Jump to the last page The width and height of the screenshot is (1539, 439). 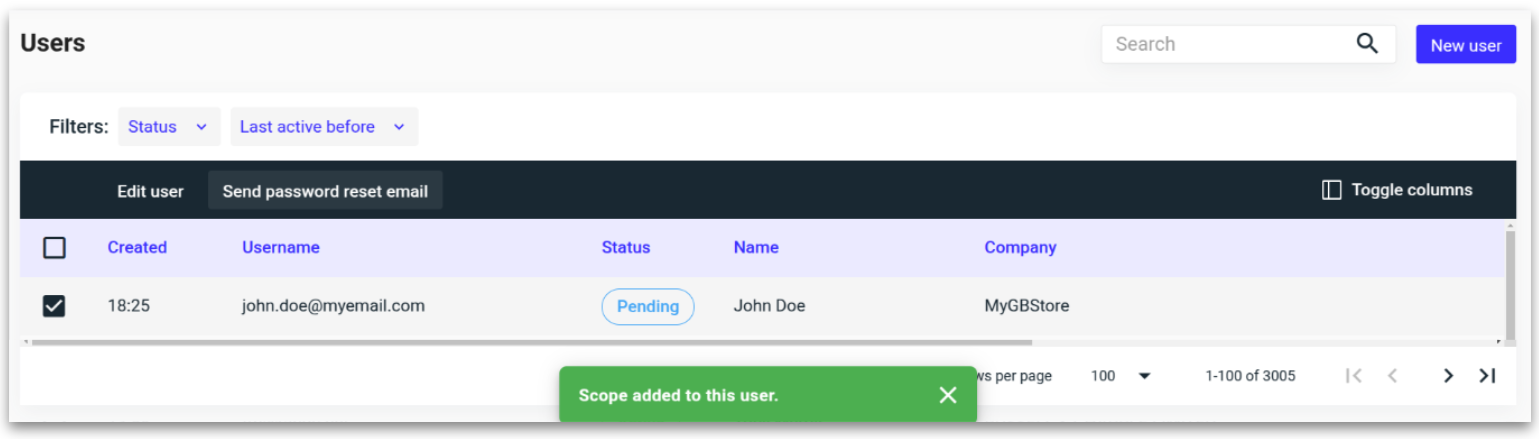point(1487,376)
